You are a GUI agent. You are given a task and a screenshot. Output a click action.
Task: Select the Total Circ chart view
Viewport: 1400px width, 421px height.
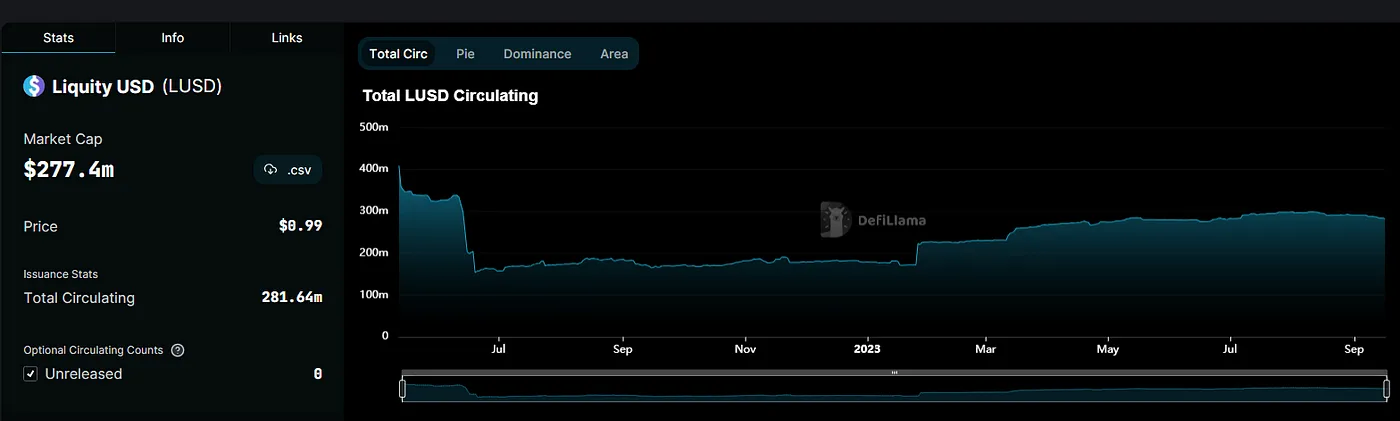[x=399, y=54]
